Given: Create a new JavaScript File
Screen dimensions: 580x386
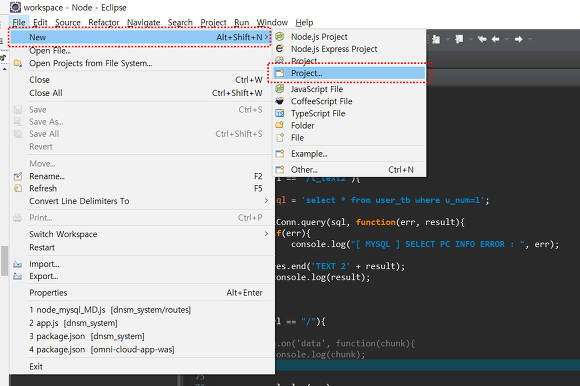Looking at the screenshot, I should coord(349,89).
